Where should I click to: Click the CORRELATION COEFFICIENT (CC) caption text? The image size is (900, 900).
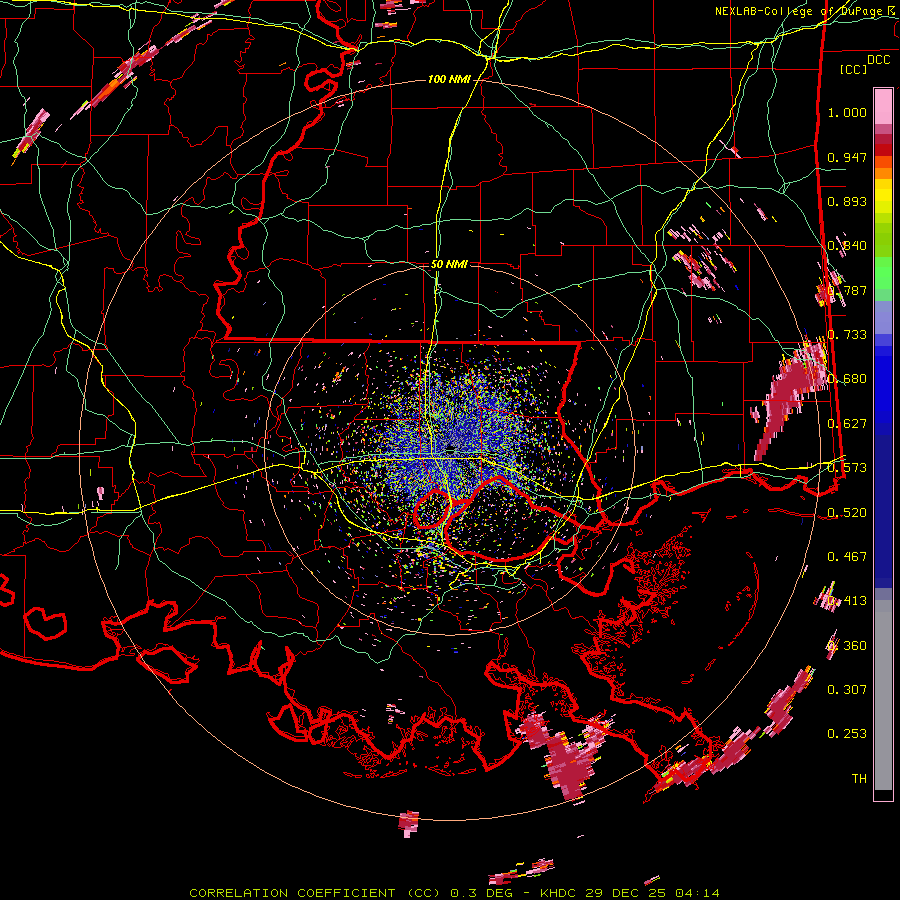316,893
